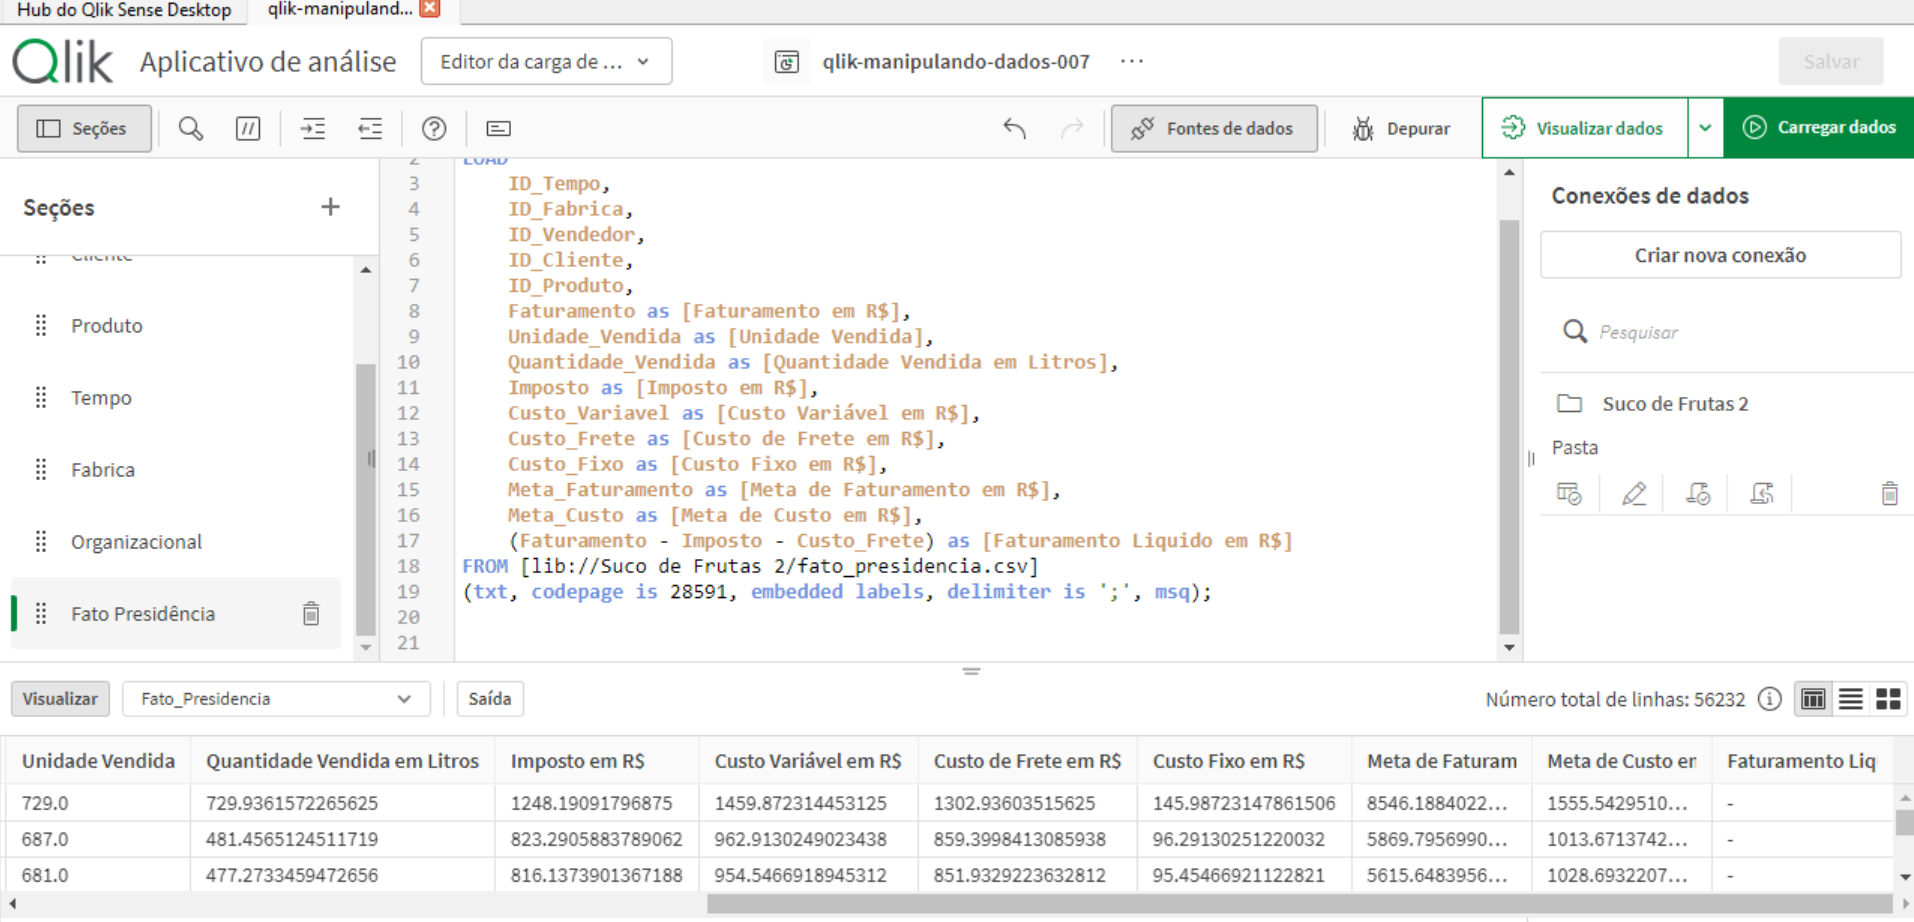The height and width of the screenshot is (922, 1914).
Task: Switch to table grid preview view
Action: (1812, 699)
